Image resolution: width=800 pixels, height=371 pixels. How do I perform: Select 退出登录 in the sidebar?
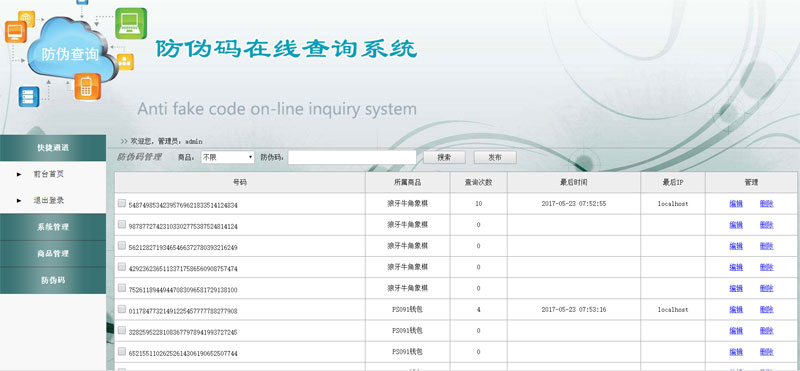[x=49, y=201]
